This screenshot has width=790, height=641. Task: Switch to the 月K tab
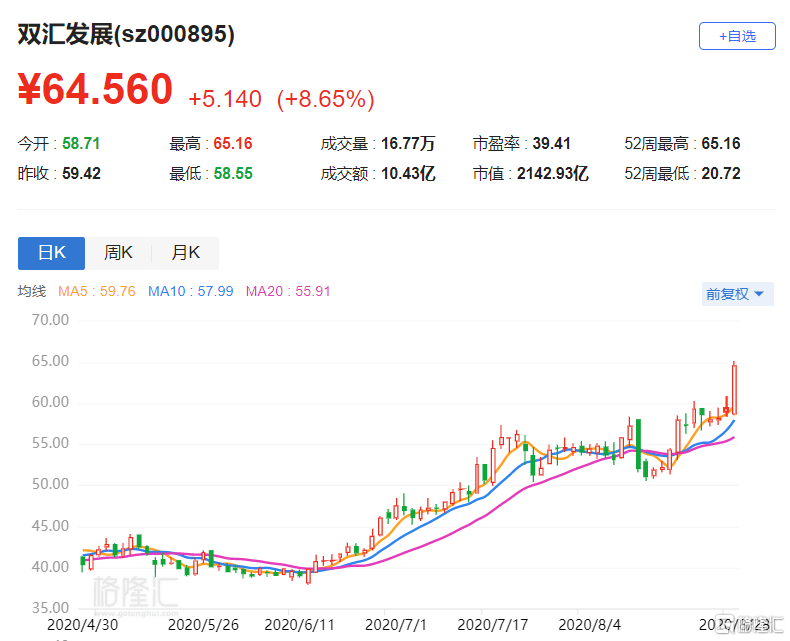point(185,253)
